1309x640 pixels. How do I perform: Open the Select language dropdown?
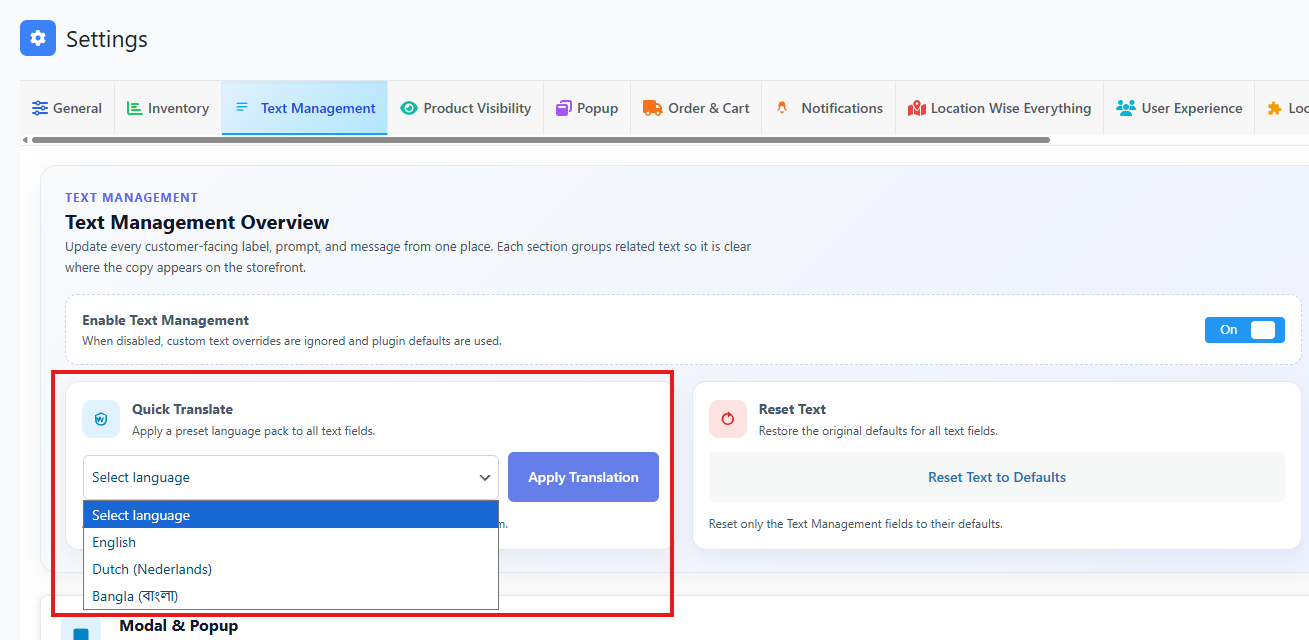(x=291, y=478)
